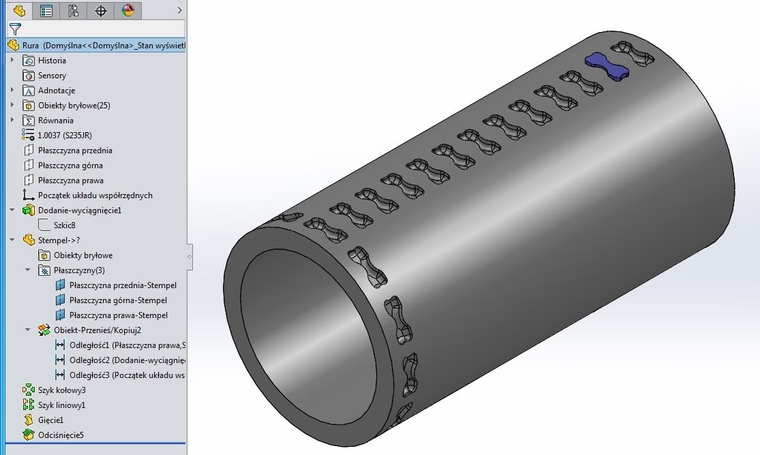Select Odległość1 mate icon

(x=60, y=345)
